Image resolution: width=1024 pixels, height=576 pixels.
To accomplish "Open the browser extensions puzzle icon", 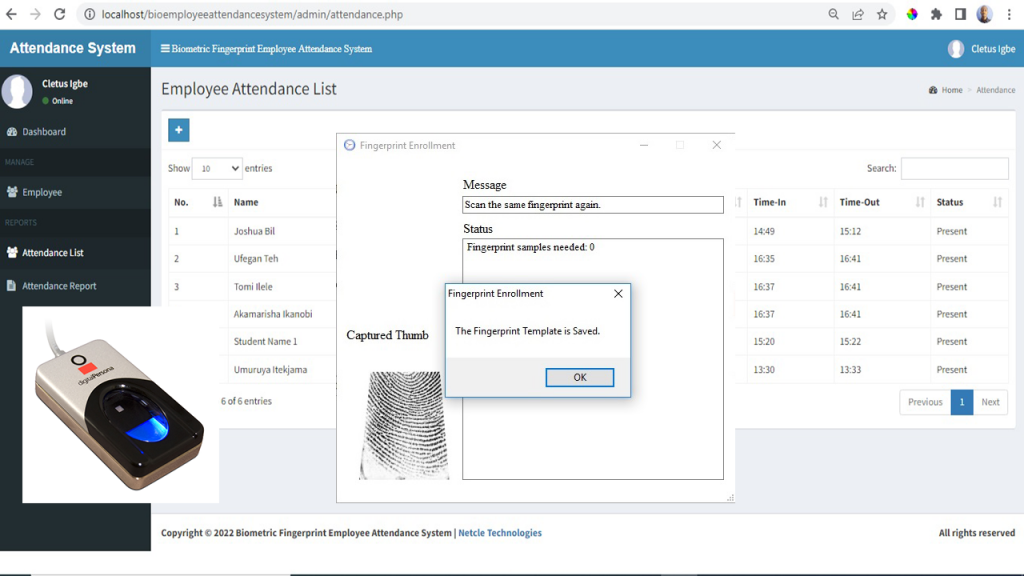I will point(934,14).
